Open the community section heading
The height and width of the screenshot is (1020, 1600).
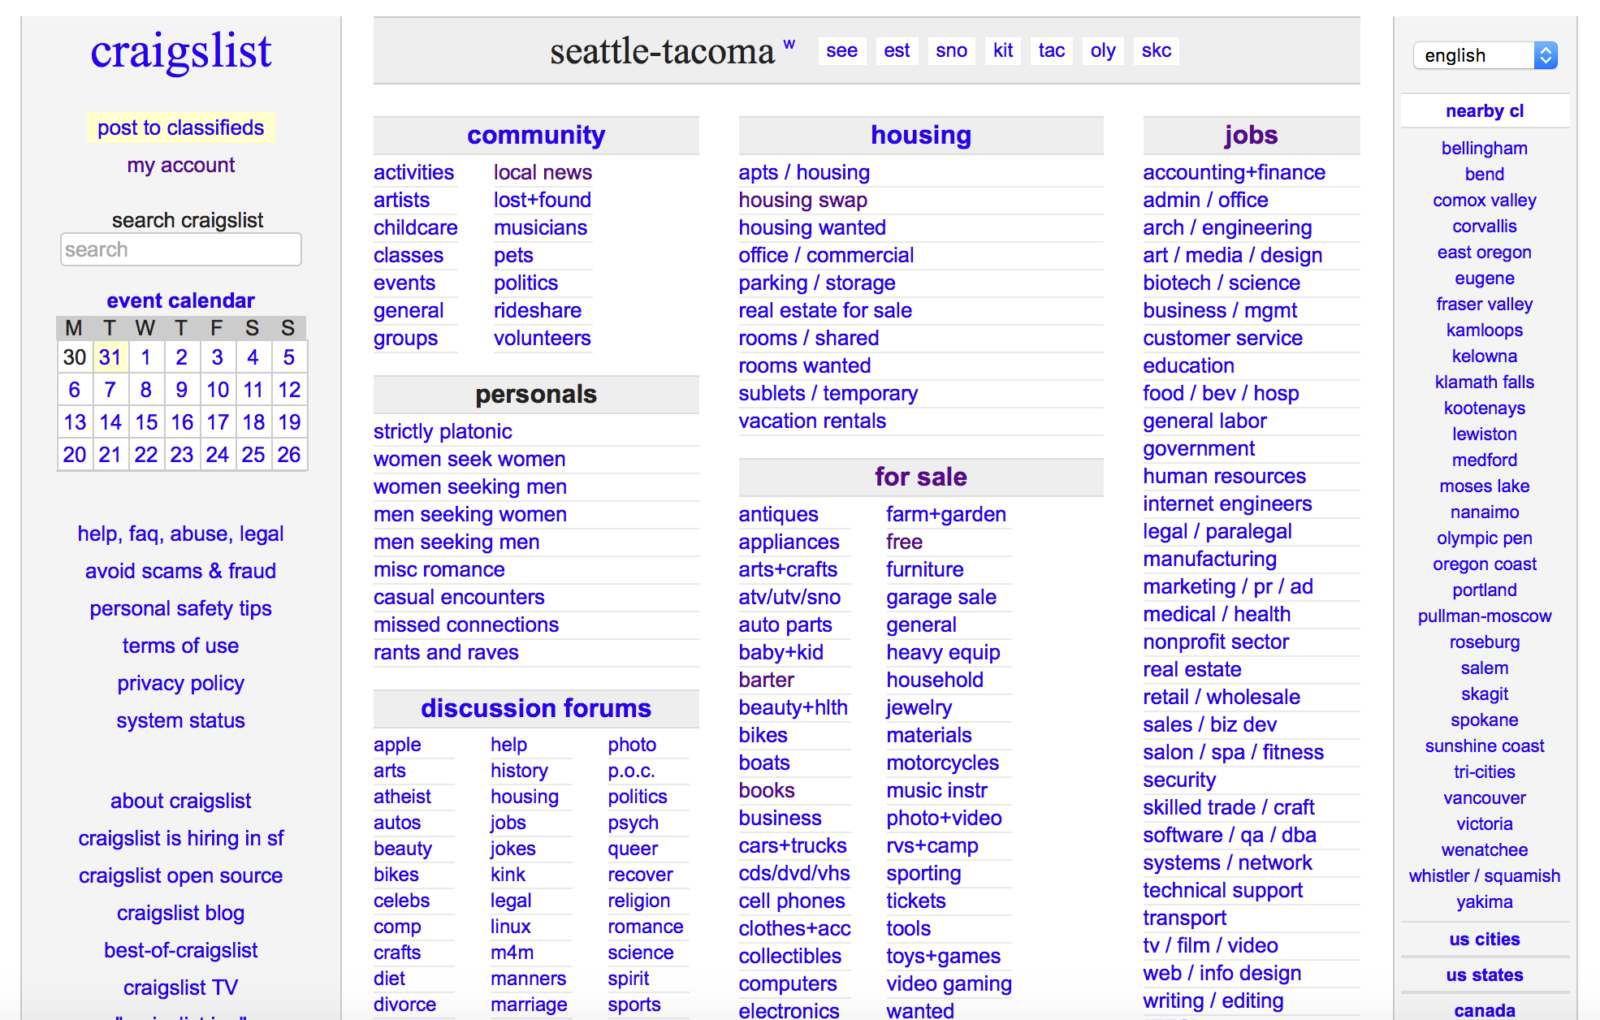pos(536,135)
